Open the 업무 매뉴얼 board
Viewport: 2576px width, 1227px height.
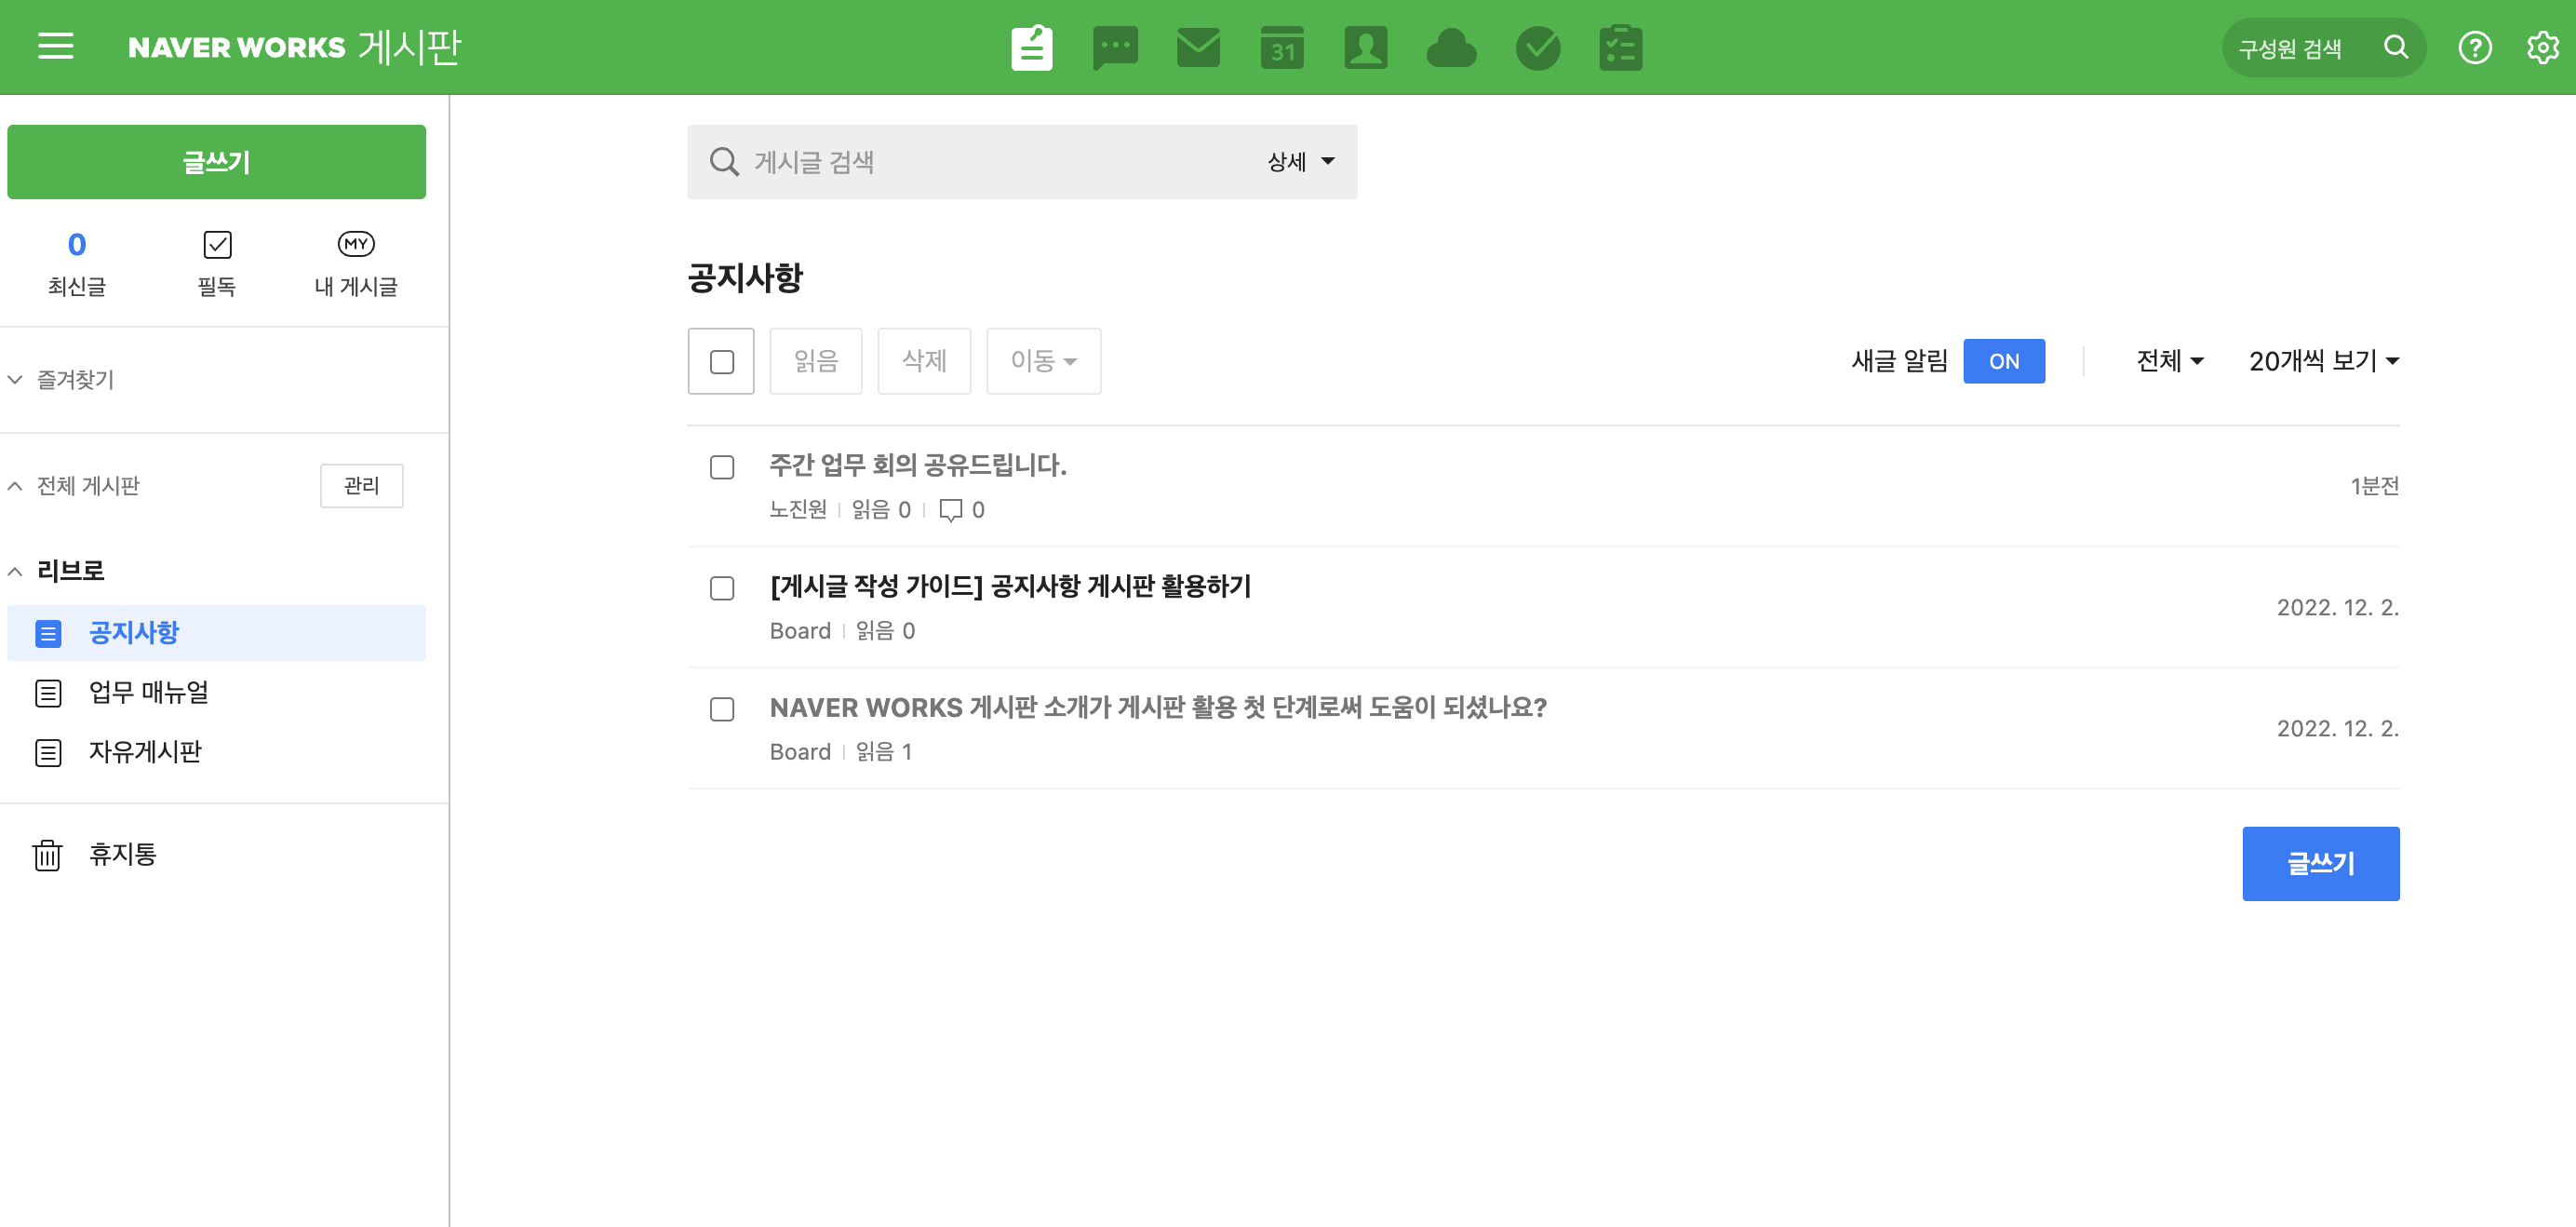(x=148, y=692)
